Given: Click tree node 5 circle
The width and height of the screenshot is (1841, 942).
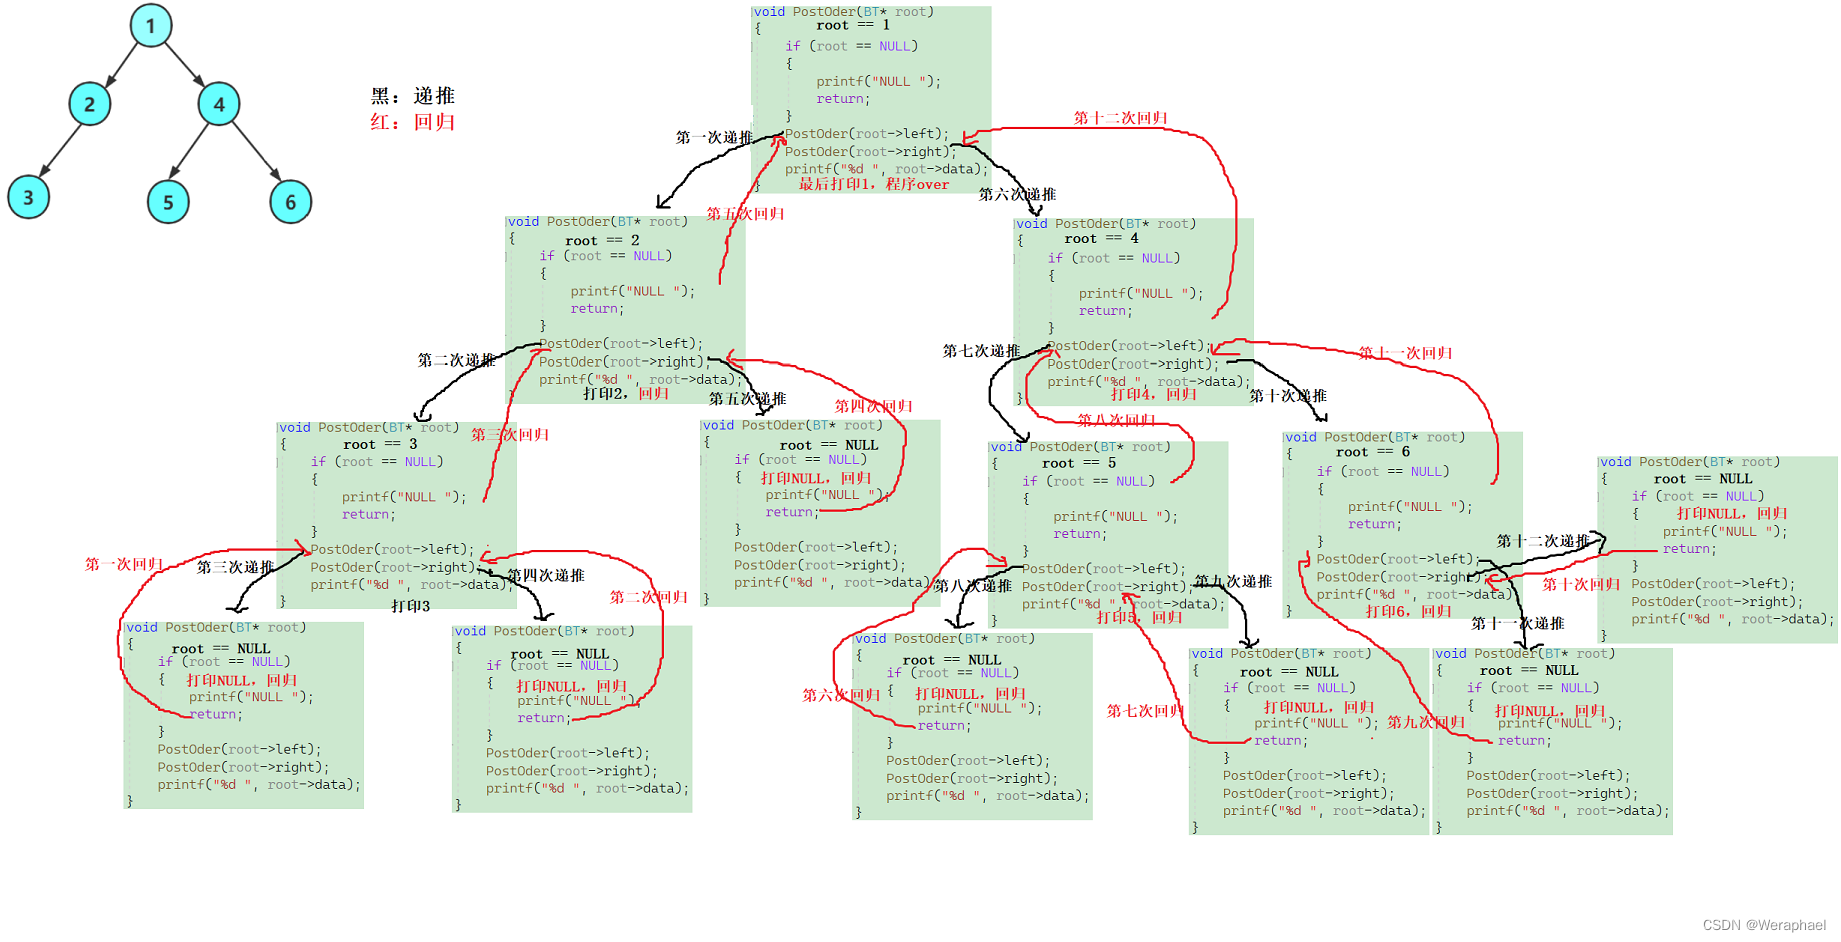Looking at the screenshot, I should [x=168, y=202].
